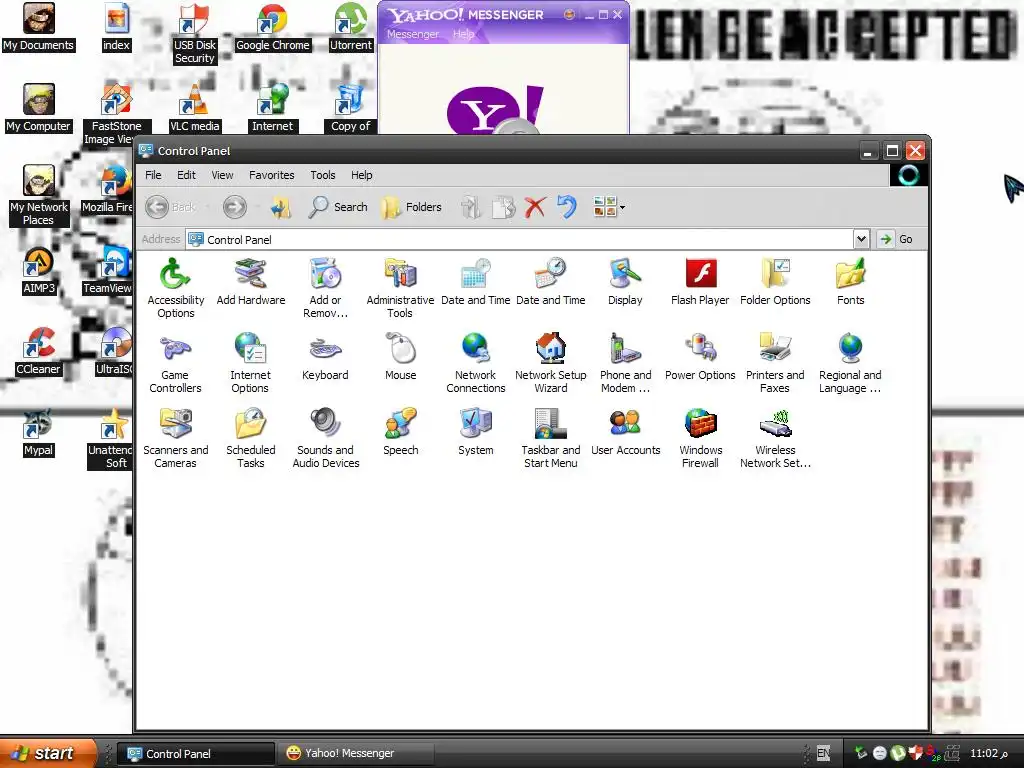1024x768 pixels.
Task: Select the My Computer desktop icon
Action: 39,108
